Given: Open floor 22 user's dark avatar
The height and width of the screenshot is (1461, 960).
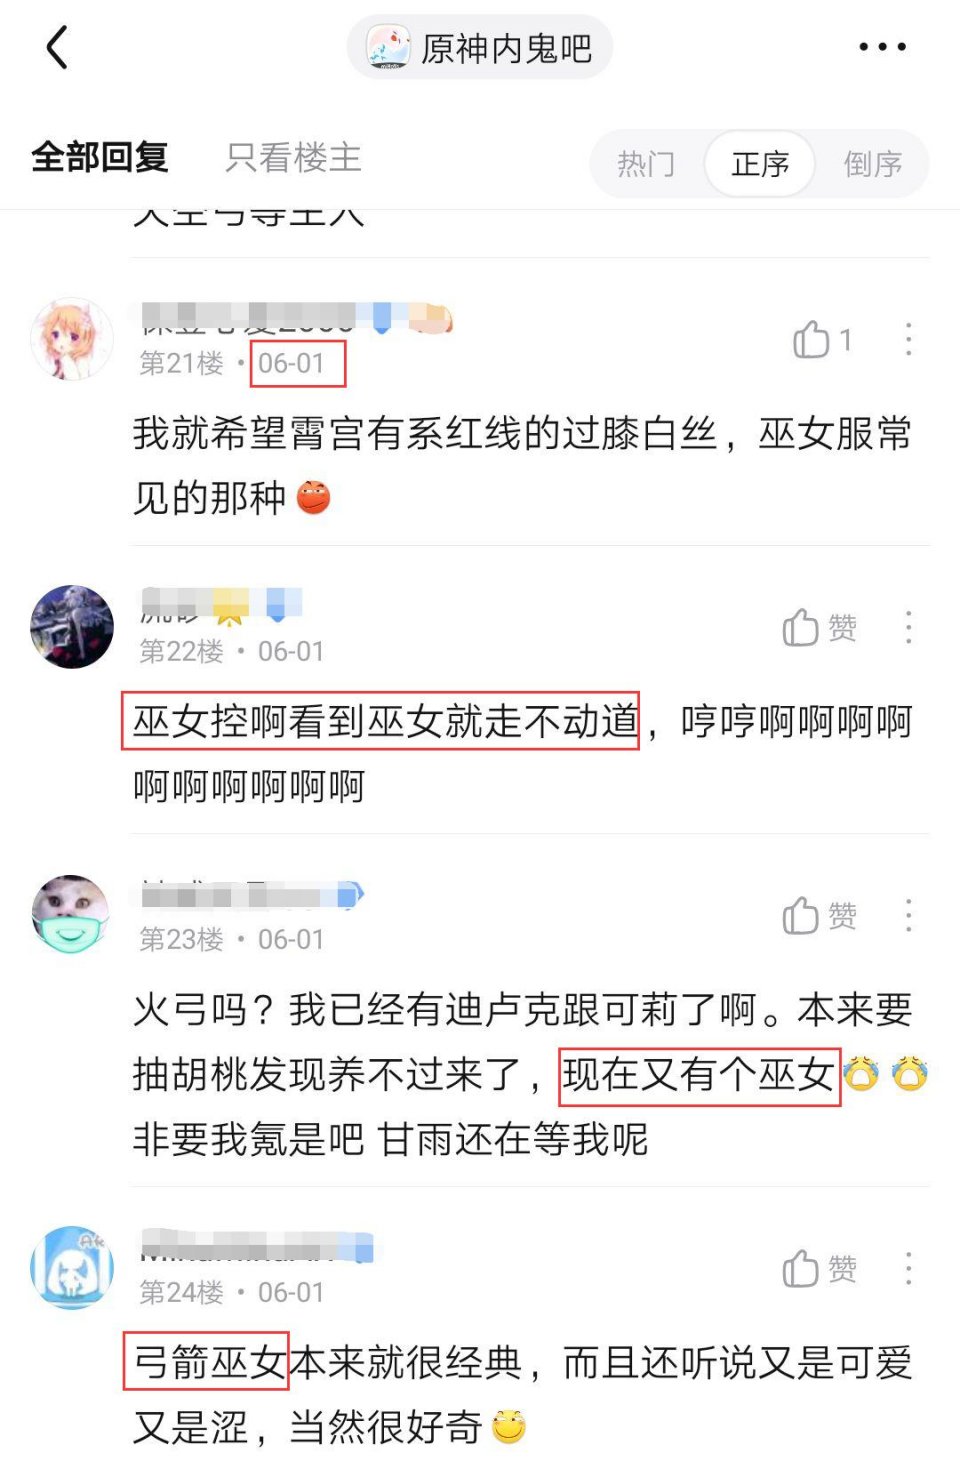Looking at the screenshot, I should point(72,627).
